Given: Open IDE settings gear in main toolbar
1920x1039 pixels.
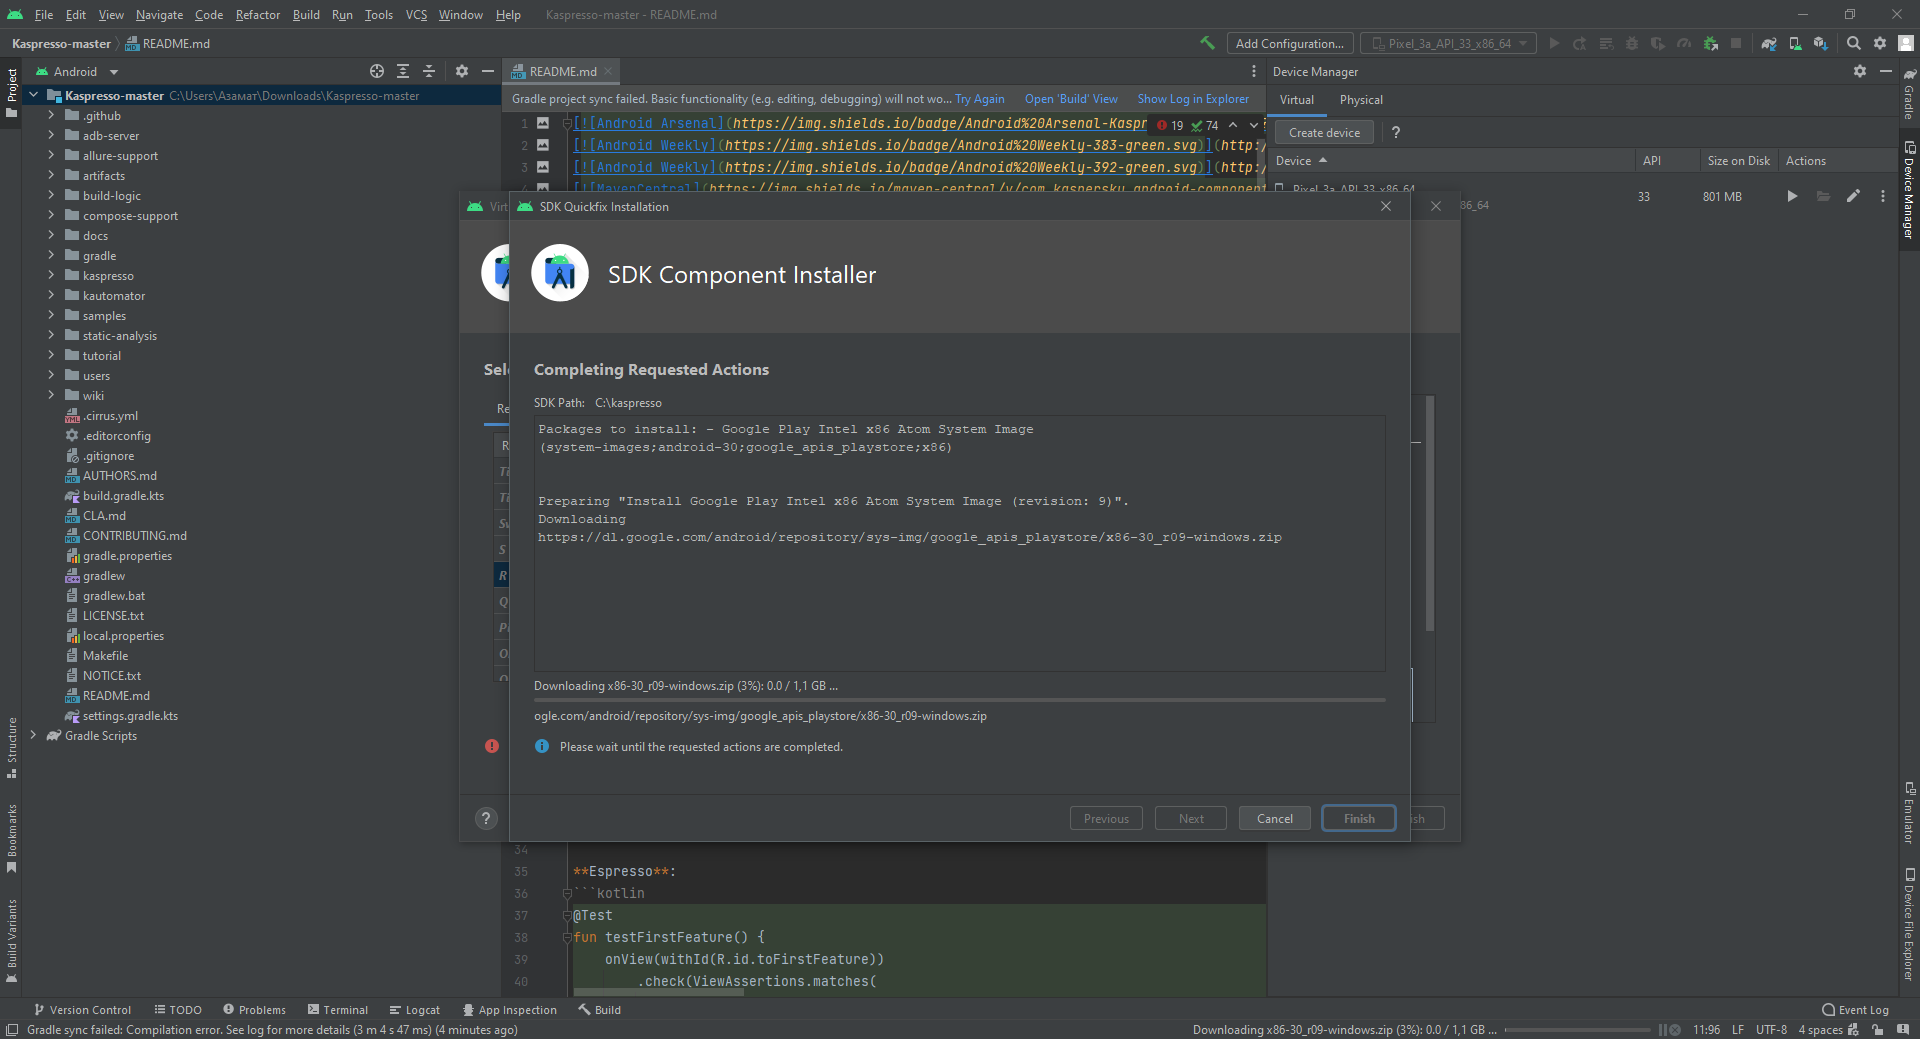Looking at the screenshot, I should (1880, 43).
